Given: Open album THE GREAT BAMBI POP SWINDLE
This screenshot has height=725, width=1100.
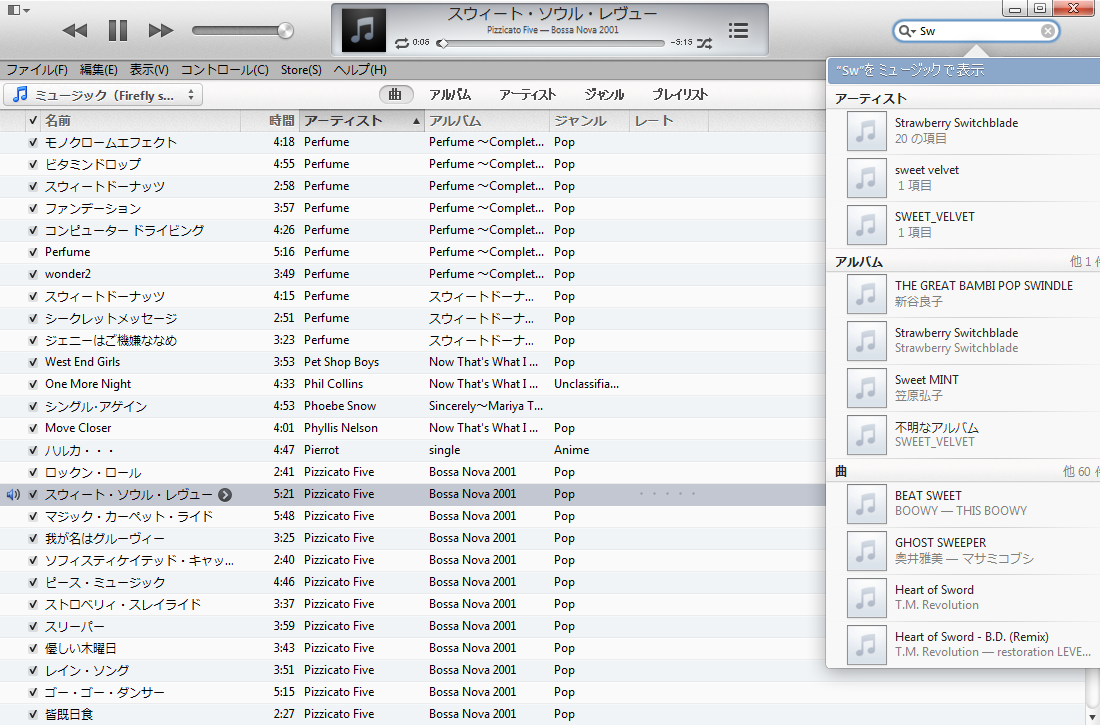Looking at the screenshot, I should click(x=963, y=294).
